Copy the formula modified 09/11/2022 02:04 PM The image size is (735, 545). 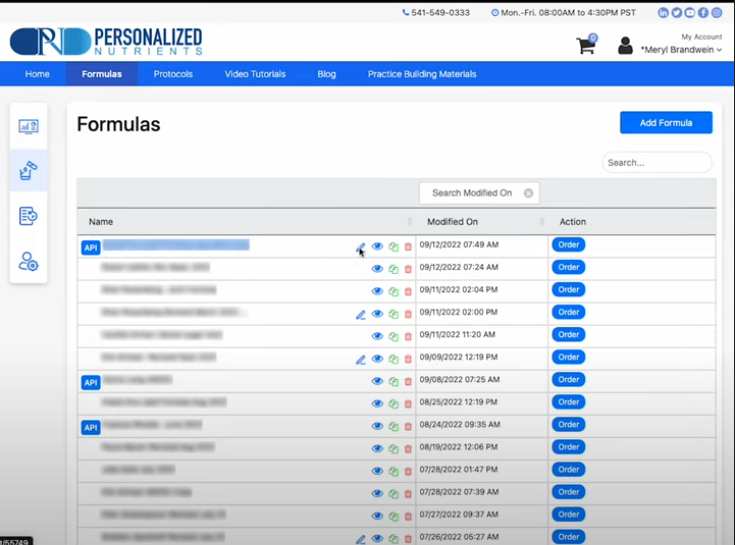(x=393, y=292)
